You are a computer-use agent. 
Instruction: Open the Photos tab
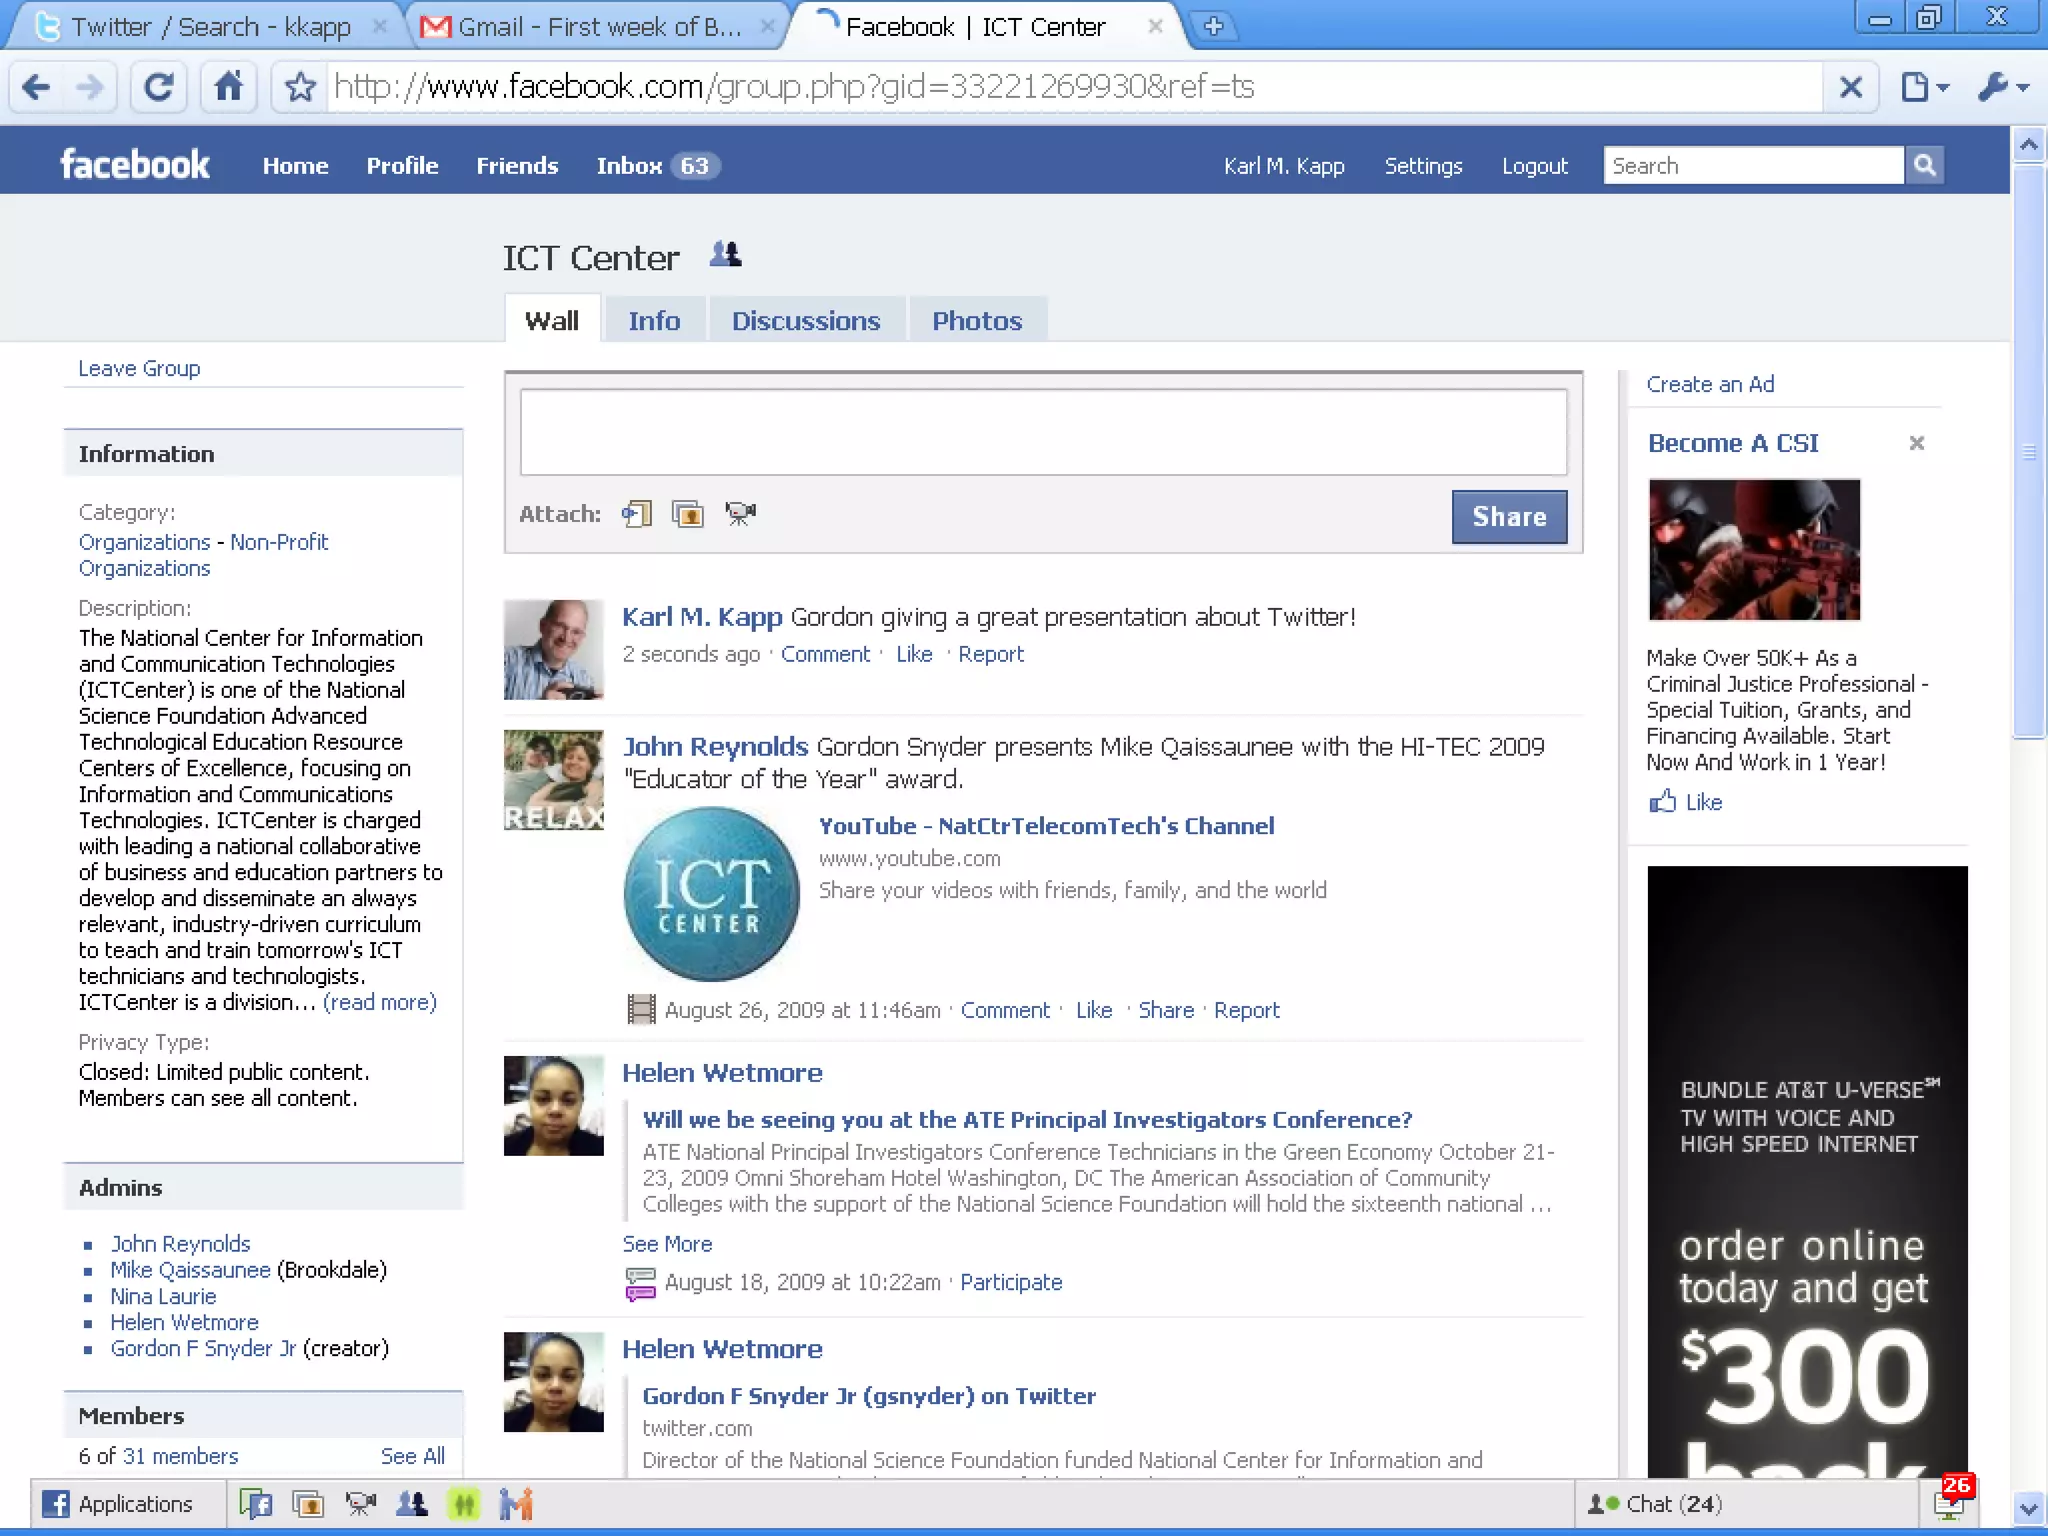[x=977, y=321]
